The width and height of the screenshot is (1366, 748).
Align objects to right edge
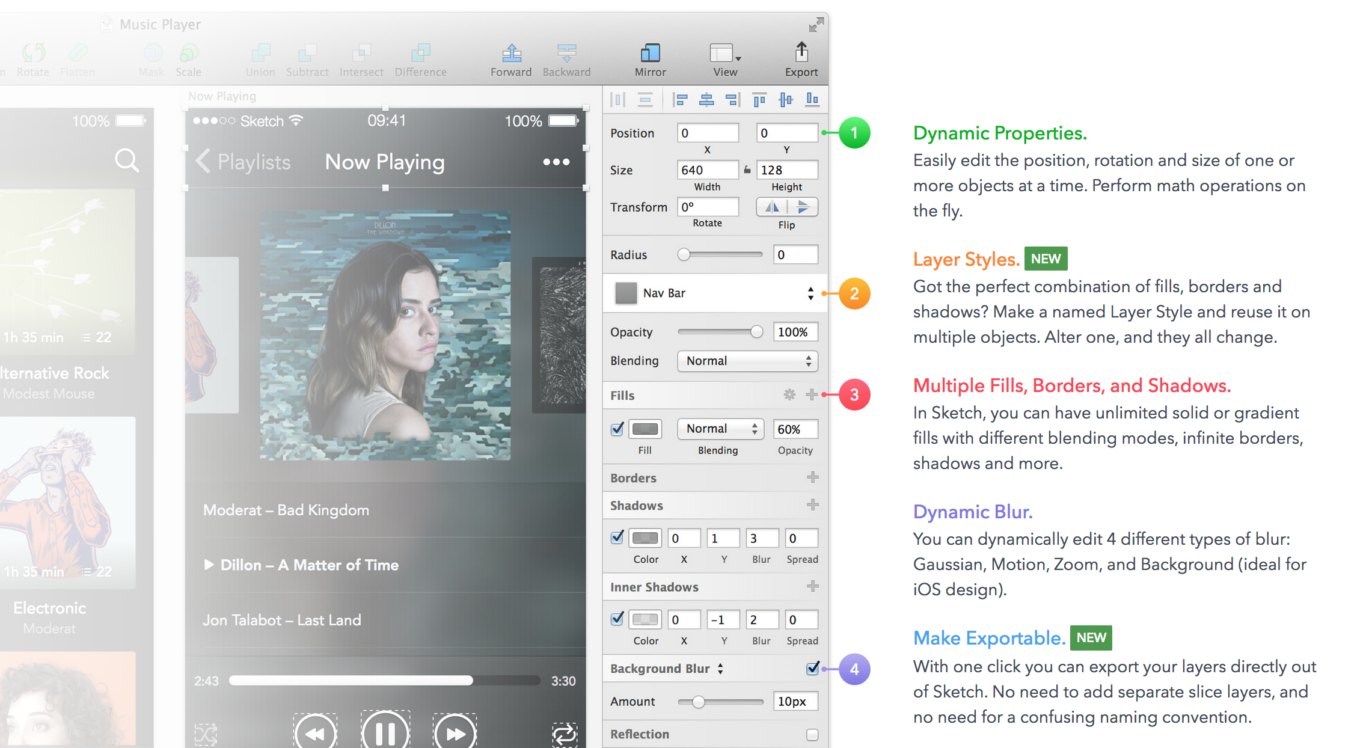(732, 99)
